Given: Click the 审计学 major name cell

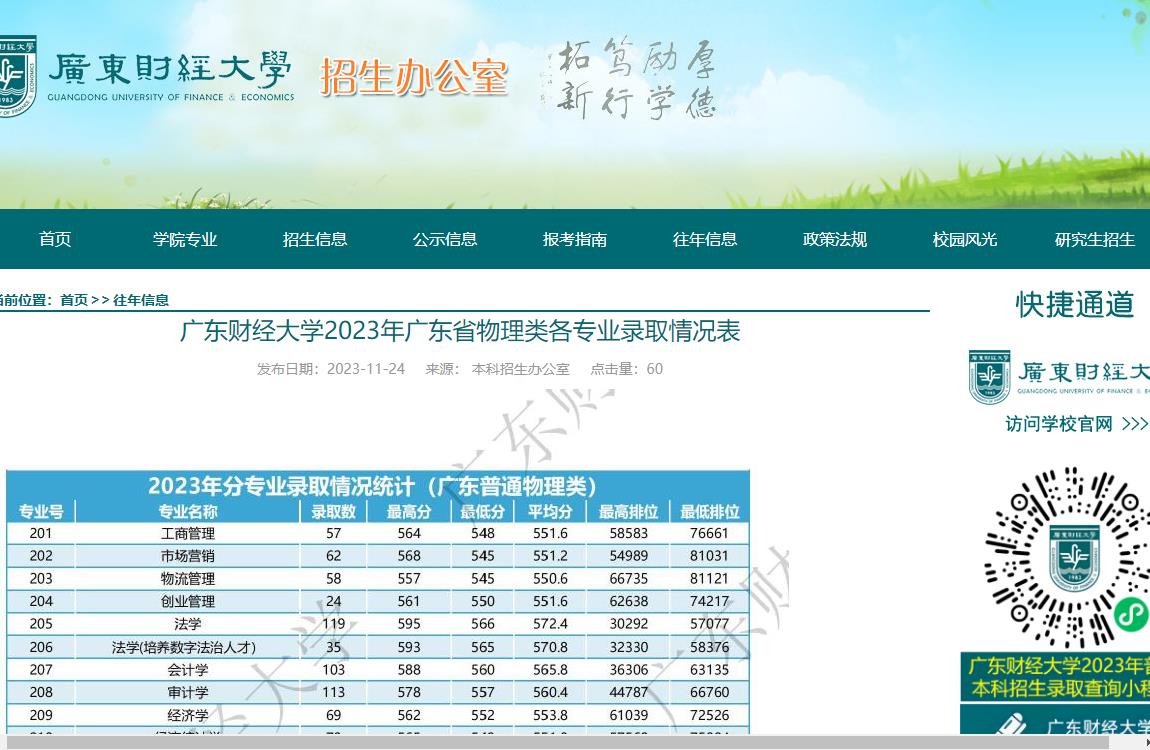Looking at the screenshot, I should pos(188,693).
